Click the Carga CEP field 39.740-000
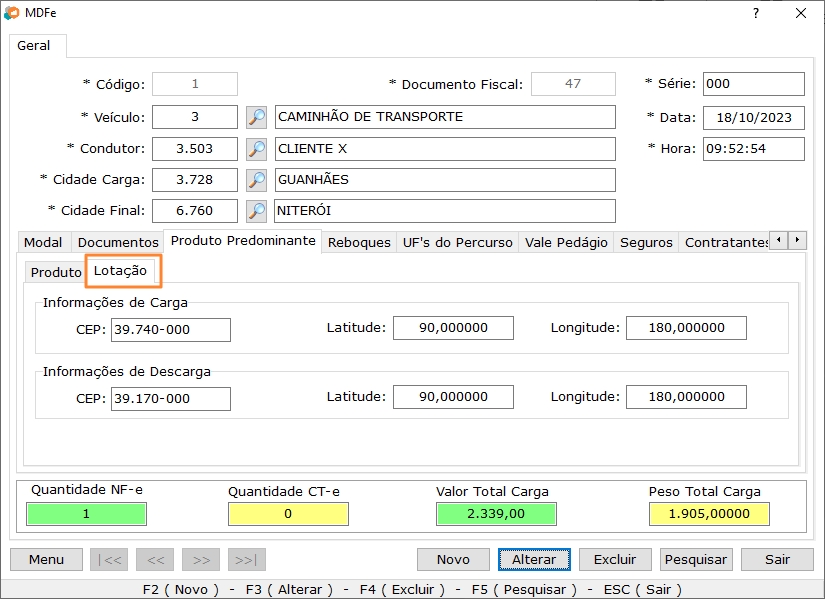This screenshot has width=825, height=599. pyautogui.click(x=170, y=330)
